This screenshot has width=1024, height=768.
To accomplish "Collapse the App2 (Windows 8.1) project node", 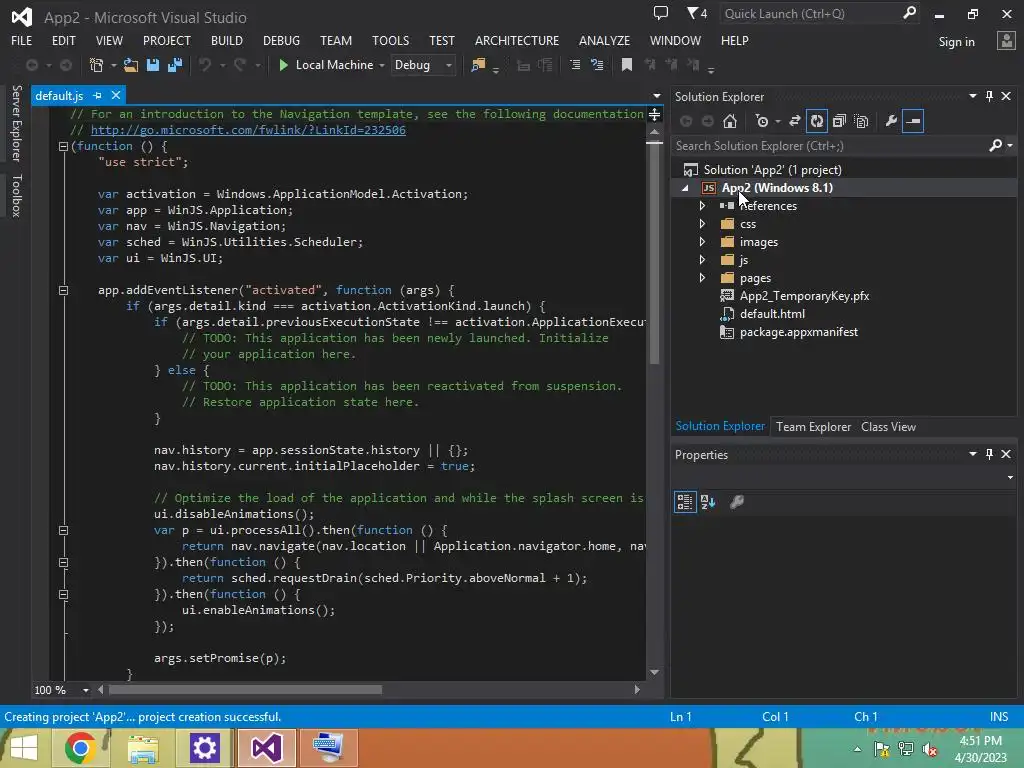I will click(x=685, y=188).
